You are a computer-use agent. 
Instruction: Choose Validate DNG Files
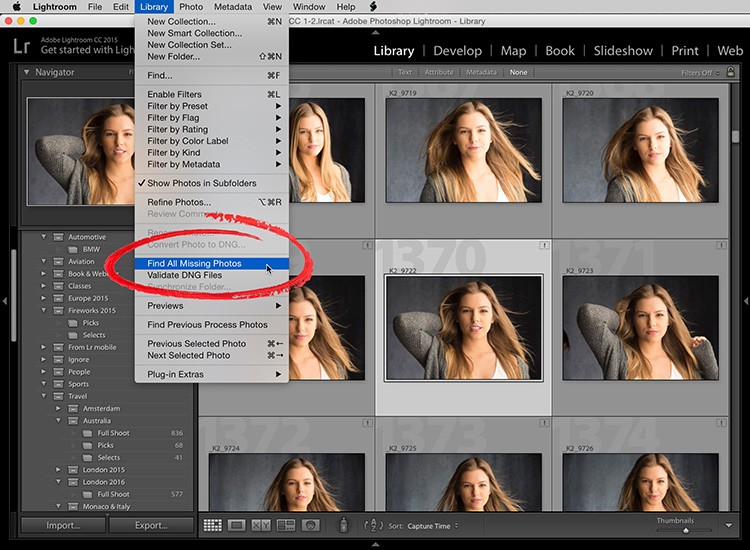(x=211, y=275)
